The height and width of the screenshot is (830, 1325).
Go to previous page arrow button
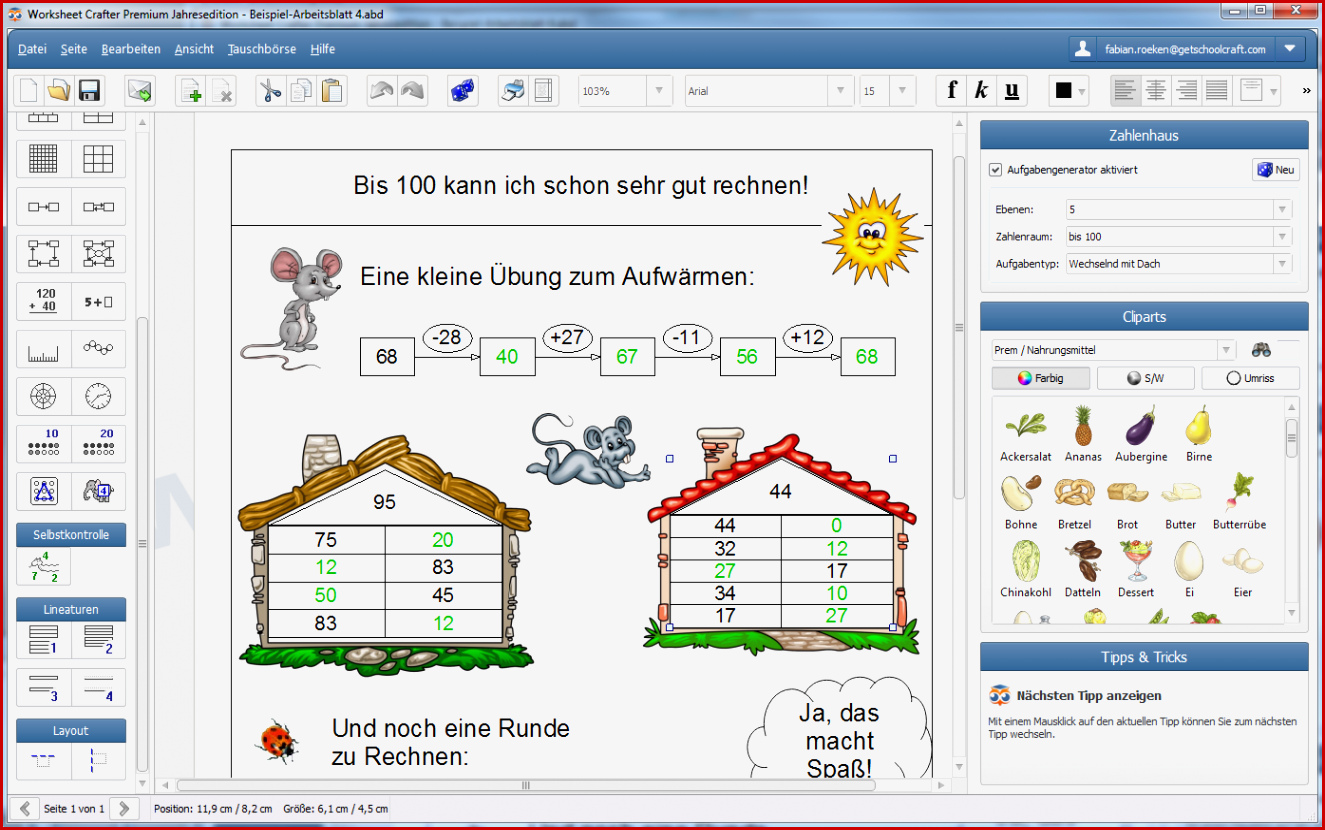click(x=24, y=808)
